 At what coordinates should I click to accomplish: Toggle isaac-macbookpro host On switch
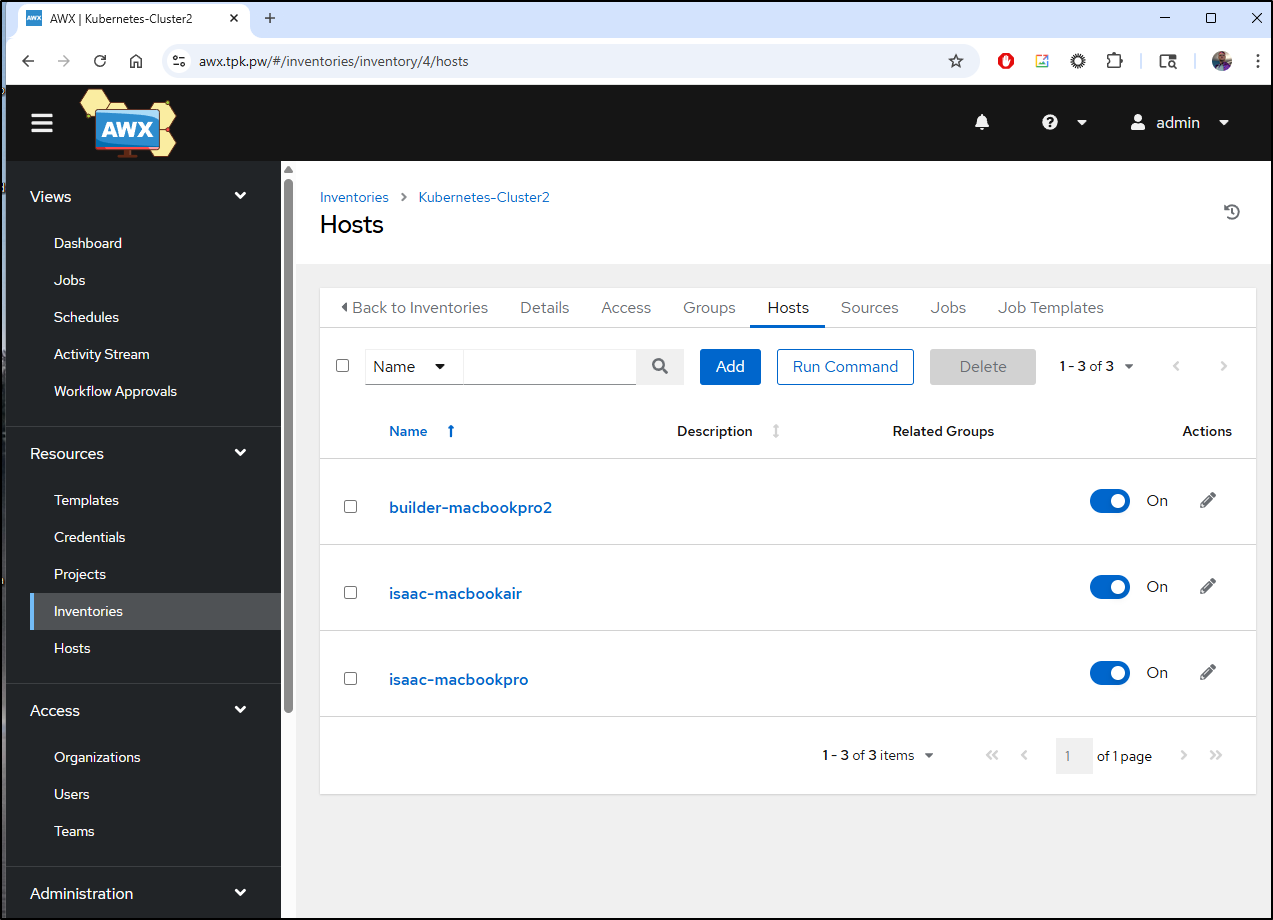click(1110, 673)
